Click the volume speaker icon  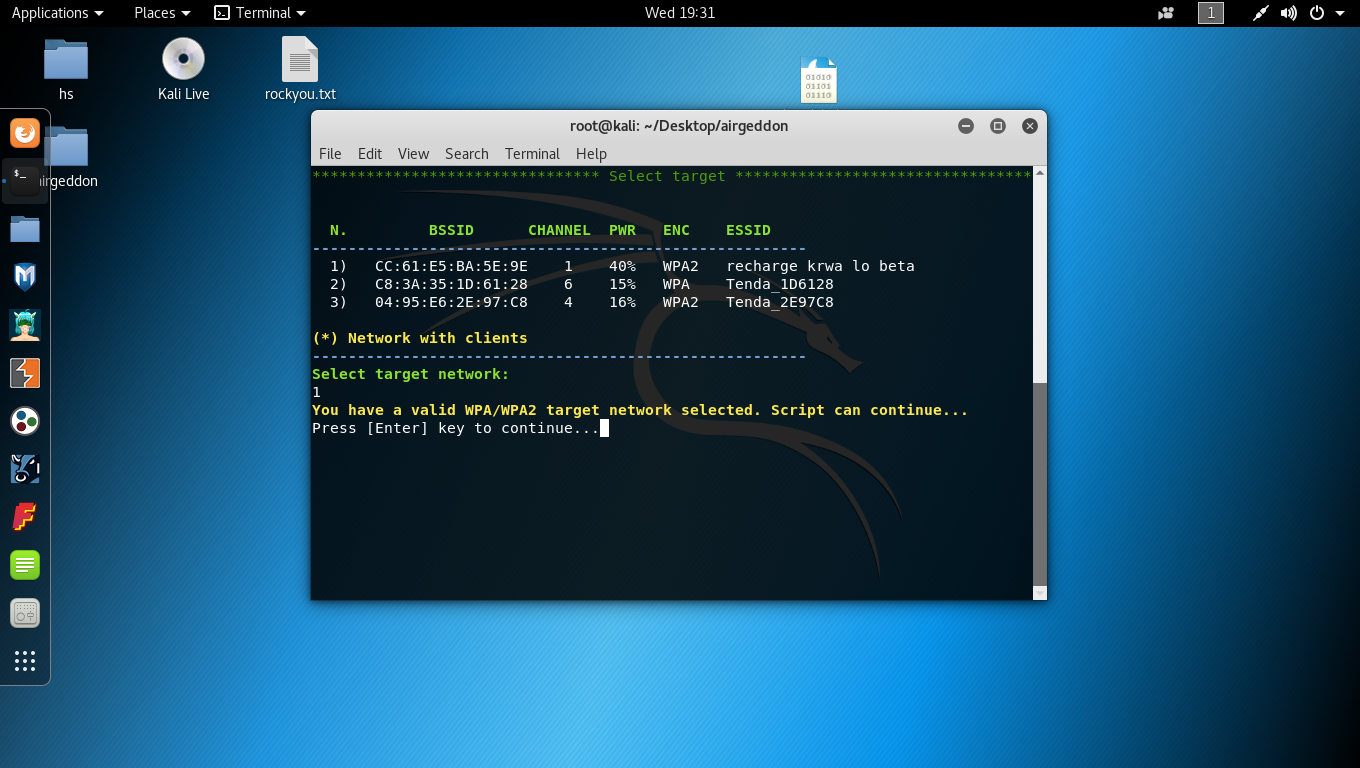[x=1289, y=13]
